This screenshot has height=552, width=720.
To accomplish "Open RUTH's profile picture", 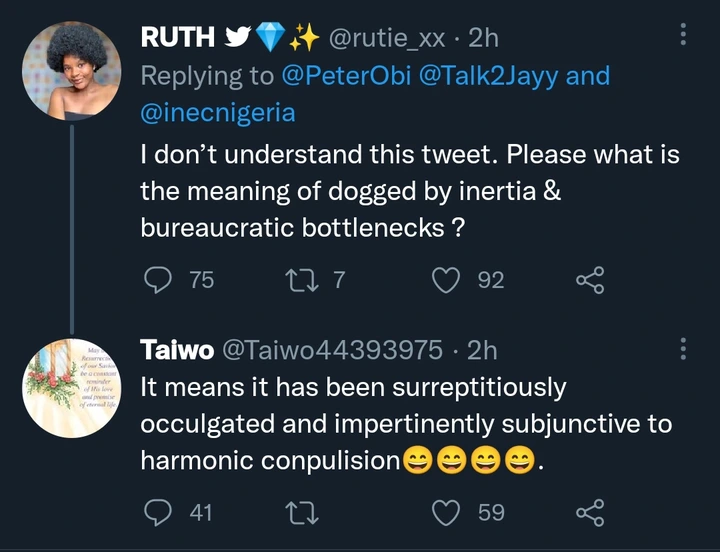I will (x=72, y=68).
